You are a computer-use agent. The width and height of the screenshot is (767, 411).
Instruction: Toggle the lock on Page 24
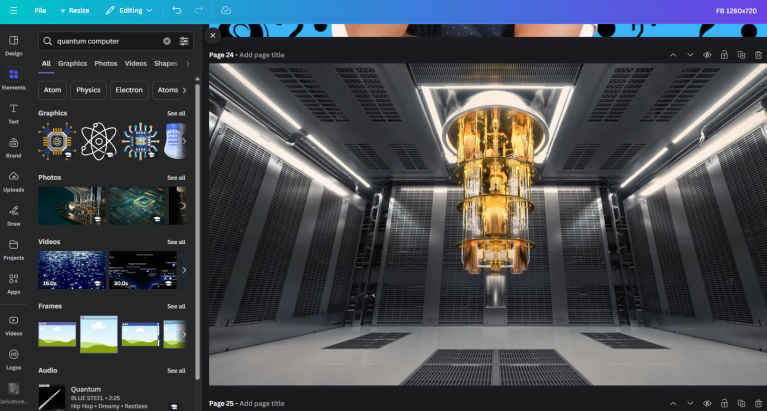click(724, 55)
